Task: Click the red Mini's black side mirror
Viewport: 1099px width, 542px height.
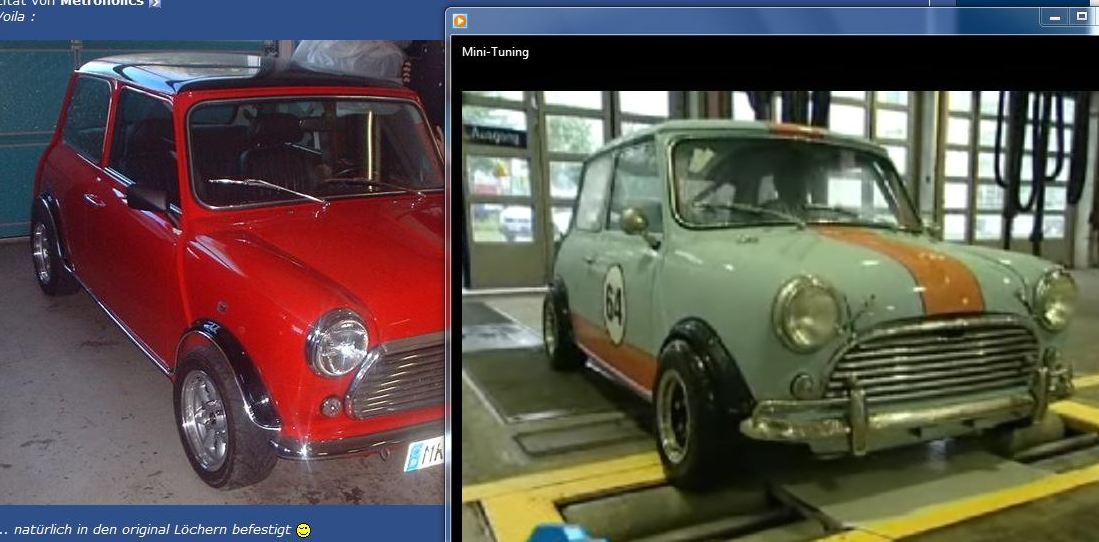Action: click(147, 197)
